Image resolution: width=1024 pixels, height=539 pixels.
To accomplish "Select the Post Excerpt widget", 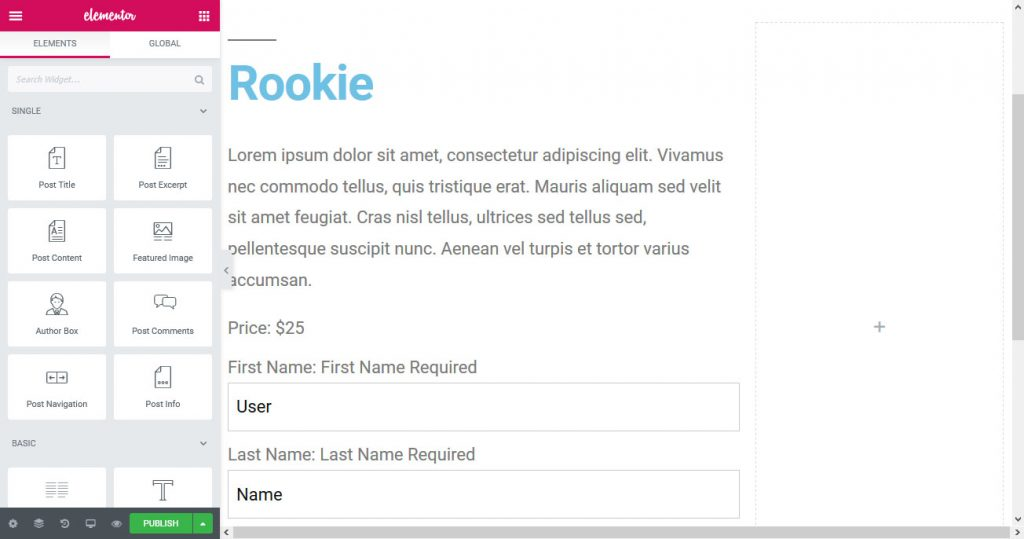I will [x=163, y=167].
